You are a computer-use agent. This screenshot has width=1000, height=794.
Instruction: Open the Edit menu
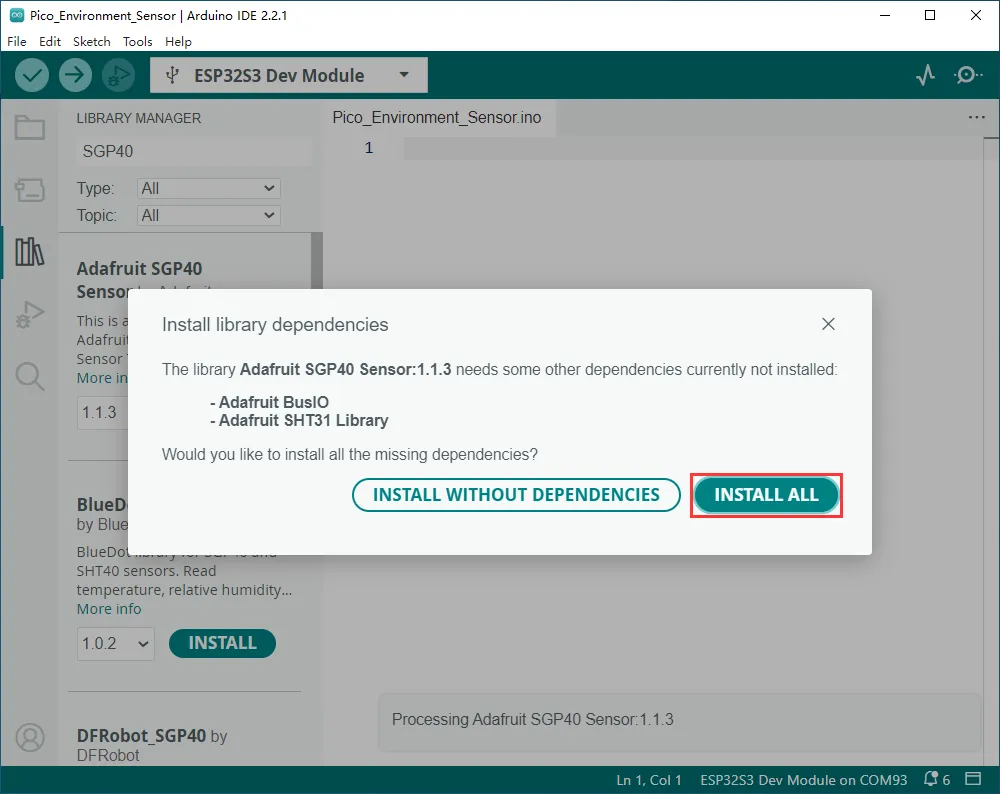50,41
